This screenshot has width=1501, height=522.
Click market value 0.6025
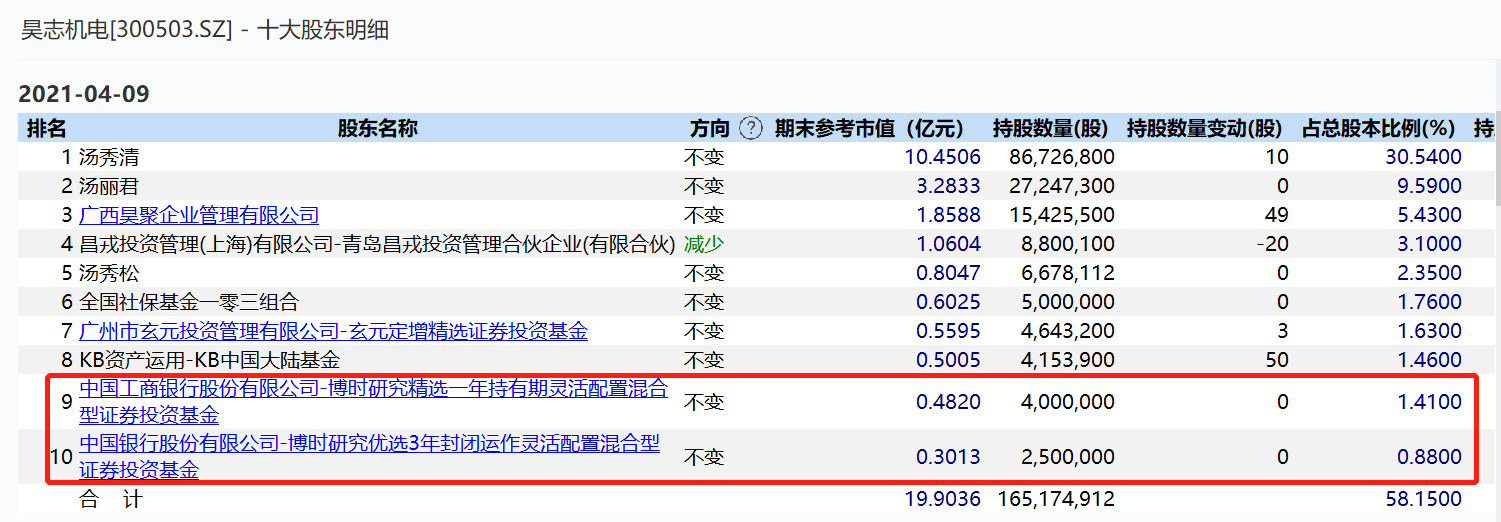[949, 302]
